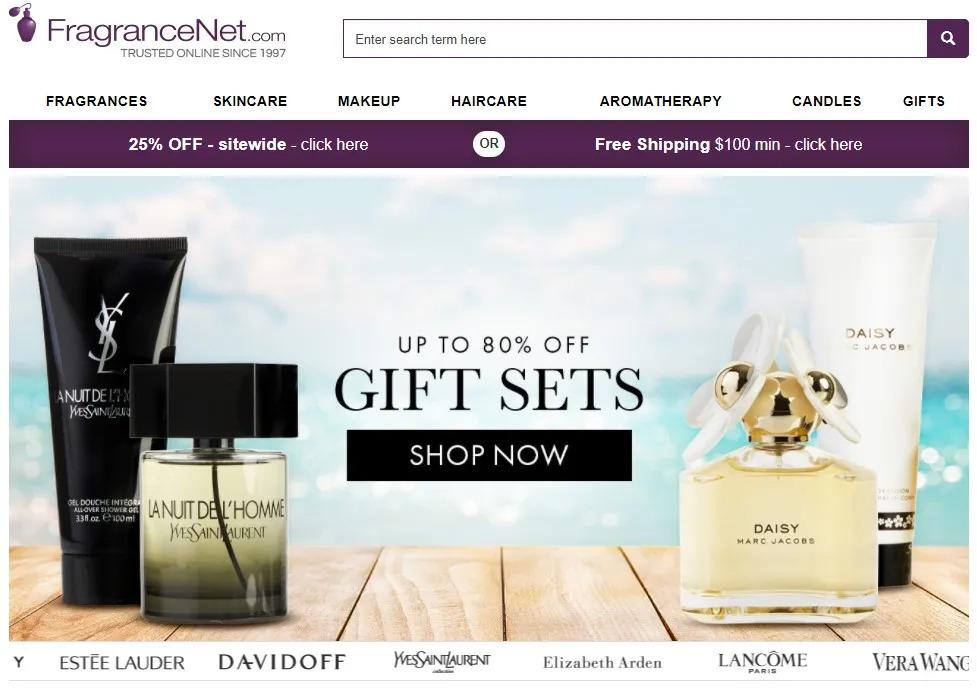This screenshot has height=689, width=977.
Task: Select Aromatherapy in the navigation bar
Action: point(660,101)
